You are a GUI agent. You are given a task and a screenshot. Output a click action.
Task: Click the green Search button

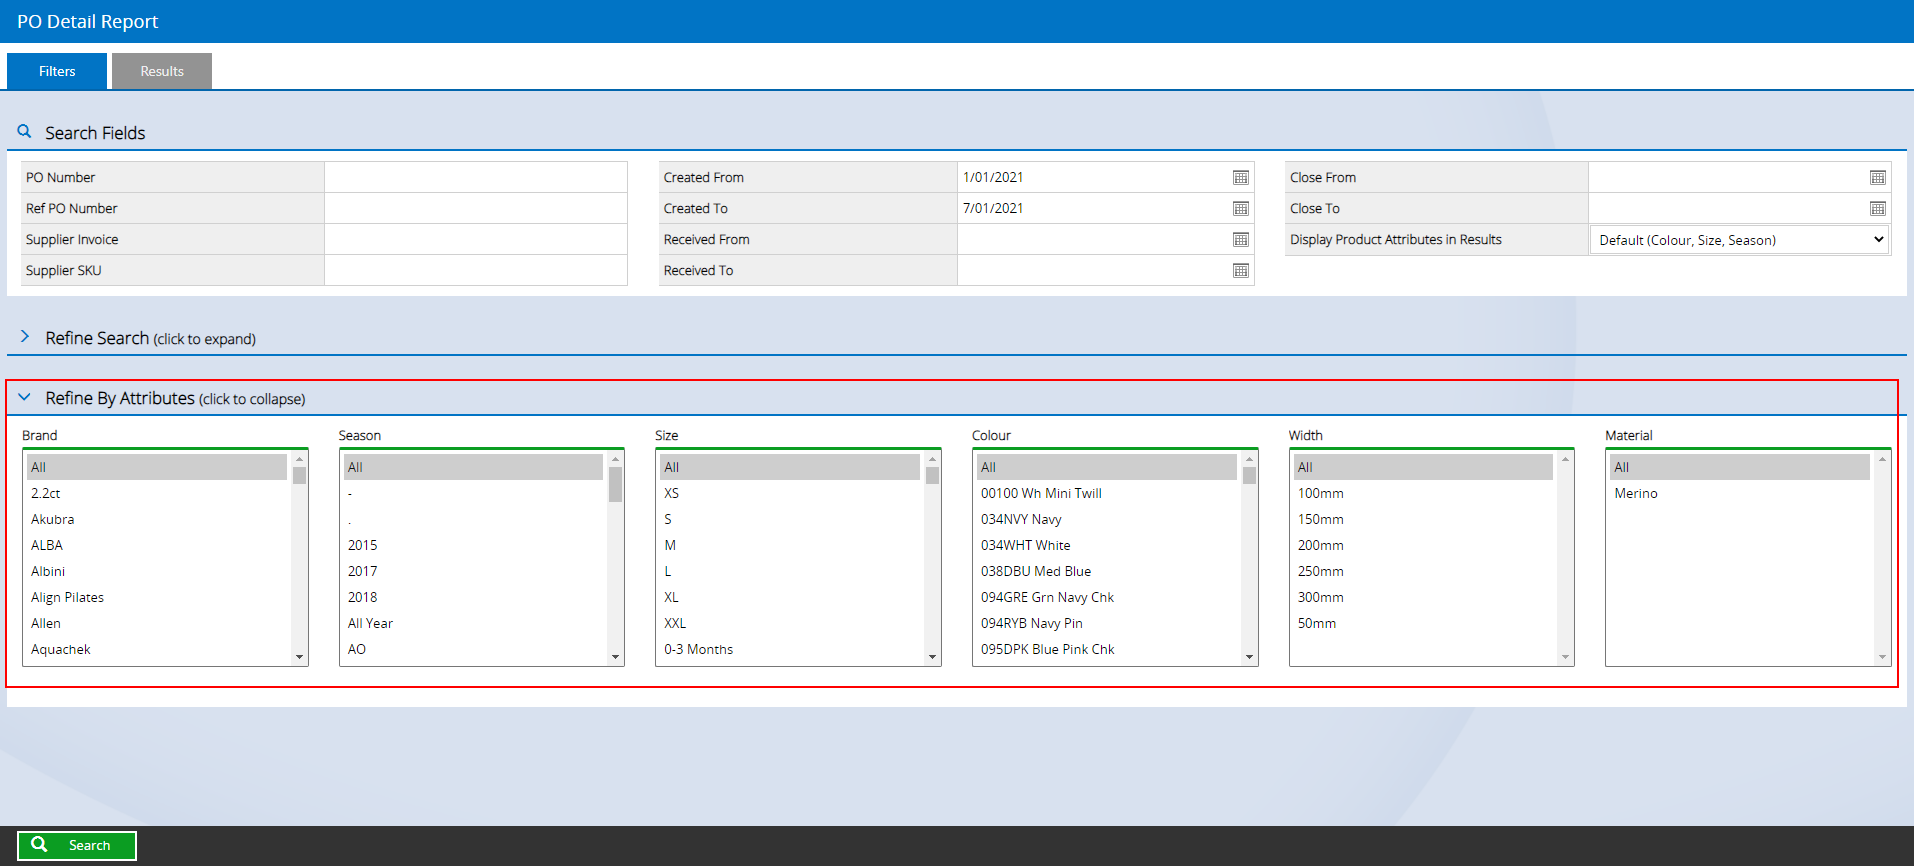77,845
